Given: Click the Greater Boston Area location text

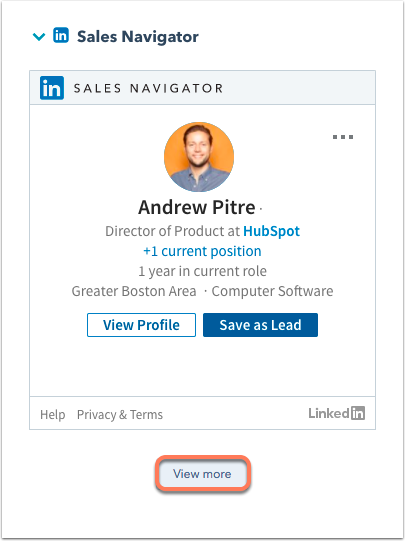Looking at the screenshot, I should click(x=134, y=291).
